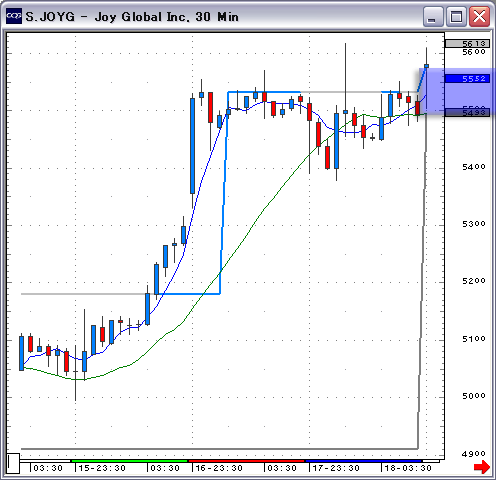Click the green session bar on time axis

point(129,461)
